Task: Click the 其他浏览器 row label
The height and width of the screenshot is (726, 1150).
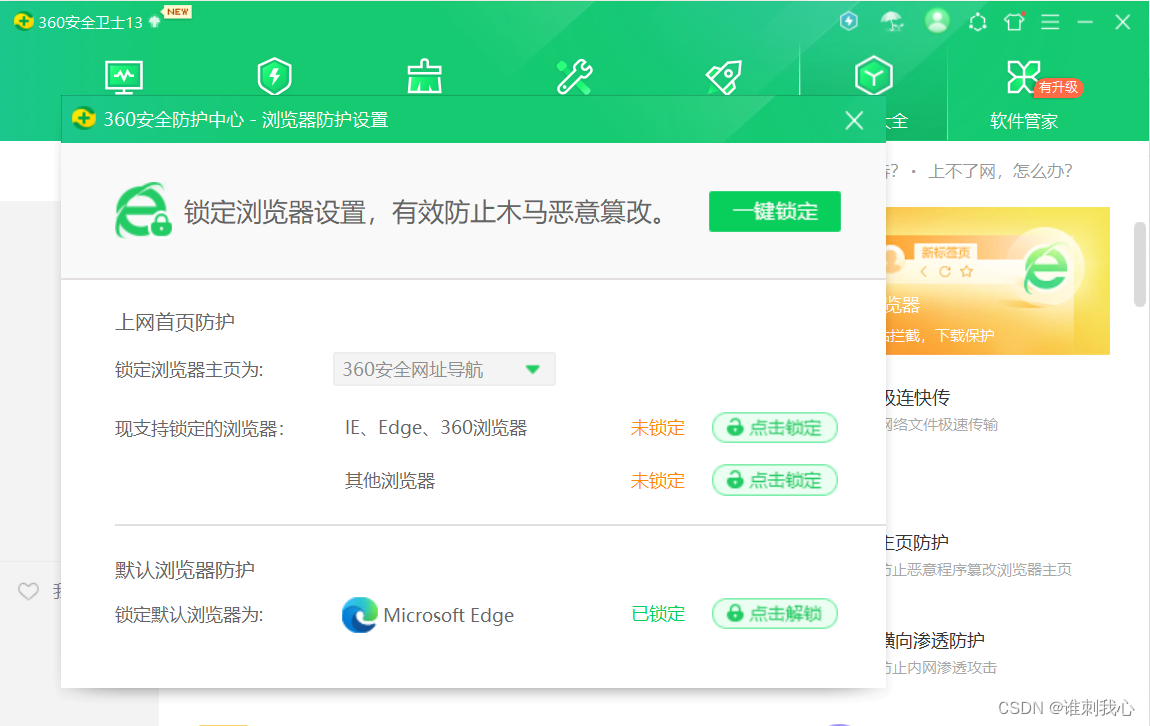Action: point(390,481)
